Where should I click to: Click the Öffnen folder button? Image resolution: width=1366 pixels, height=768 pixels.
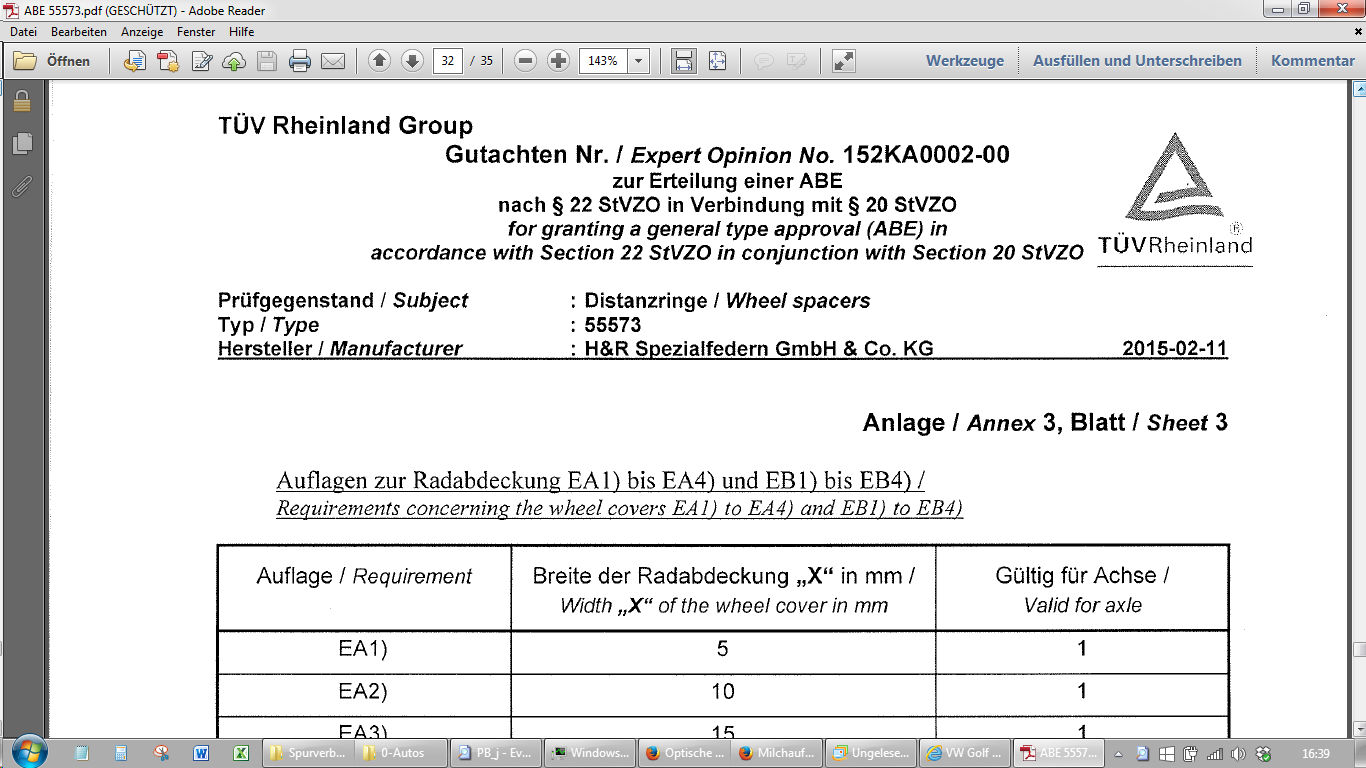pyautogui.click(x=52, y=61)
